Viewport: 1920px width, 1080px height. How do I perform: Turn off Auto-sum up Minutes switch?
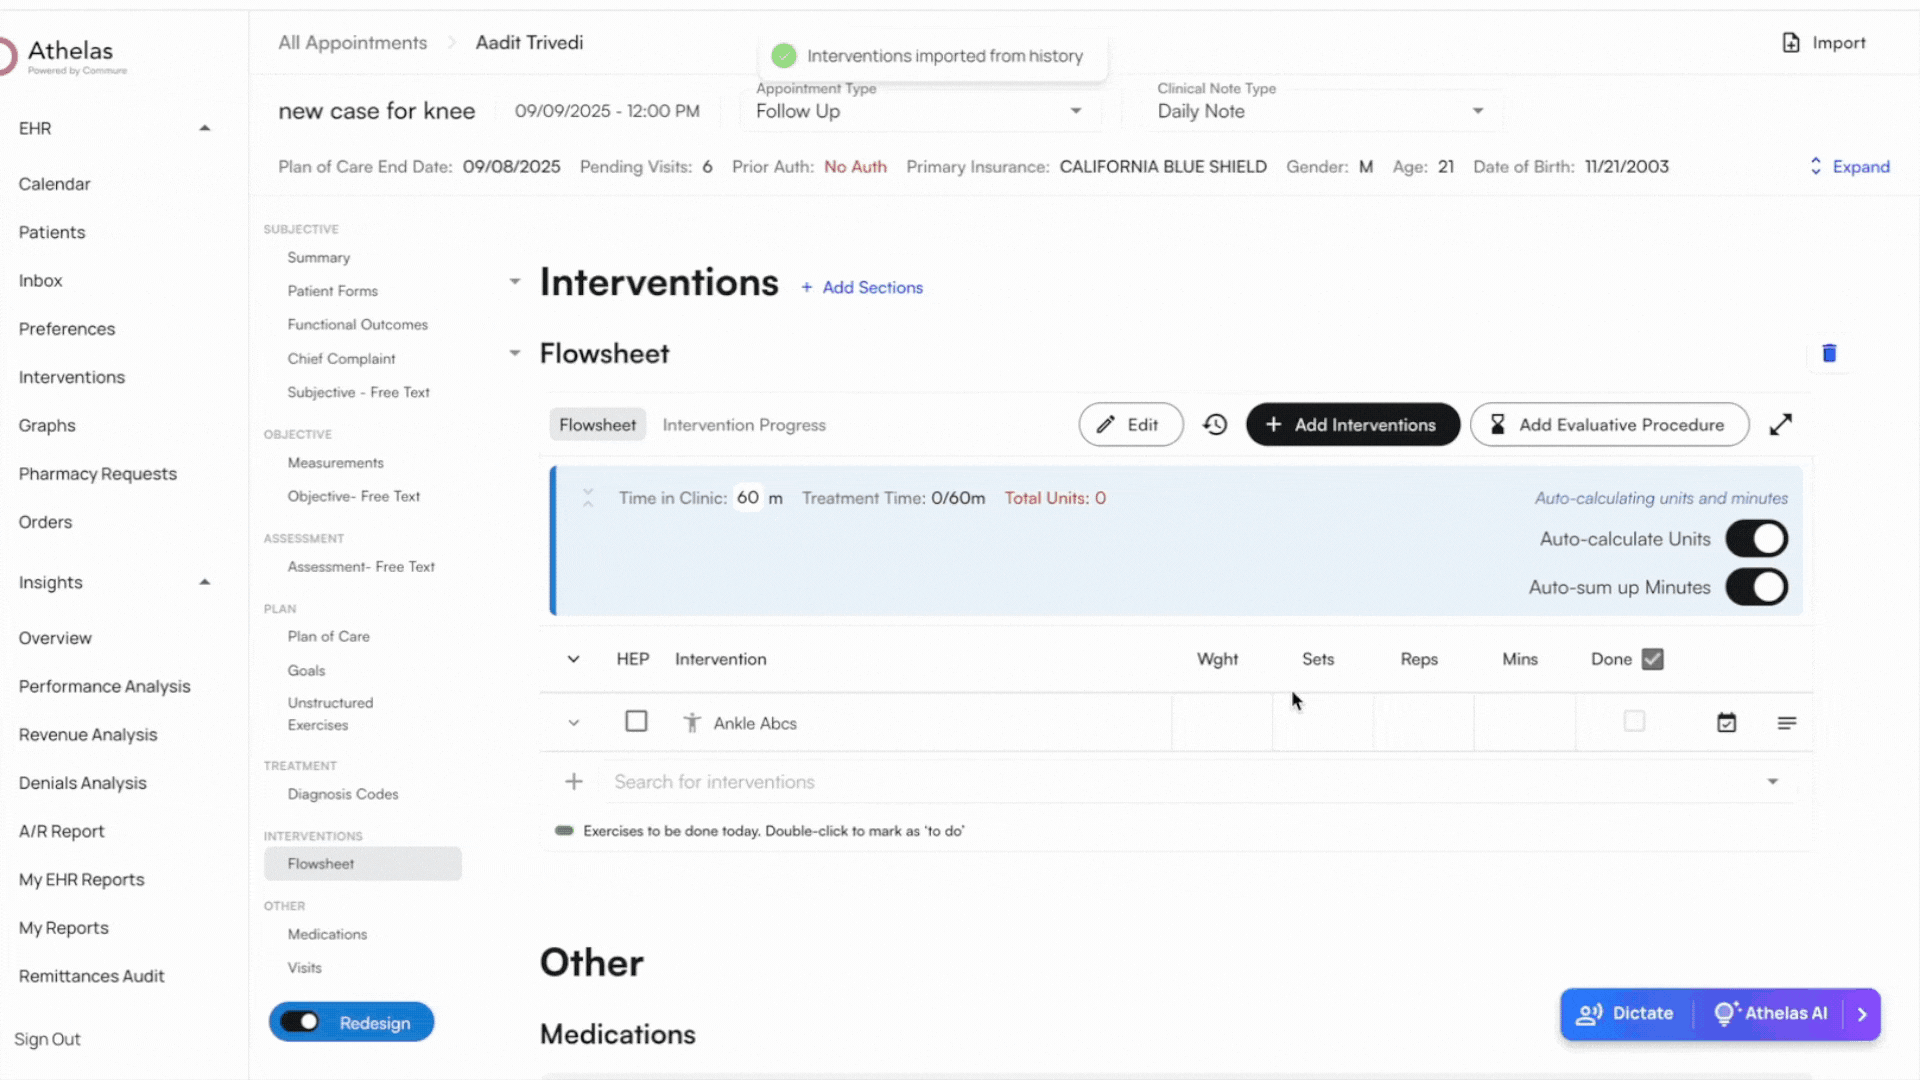click(1756, 587)
